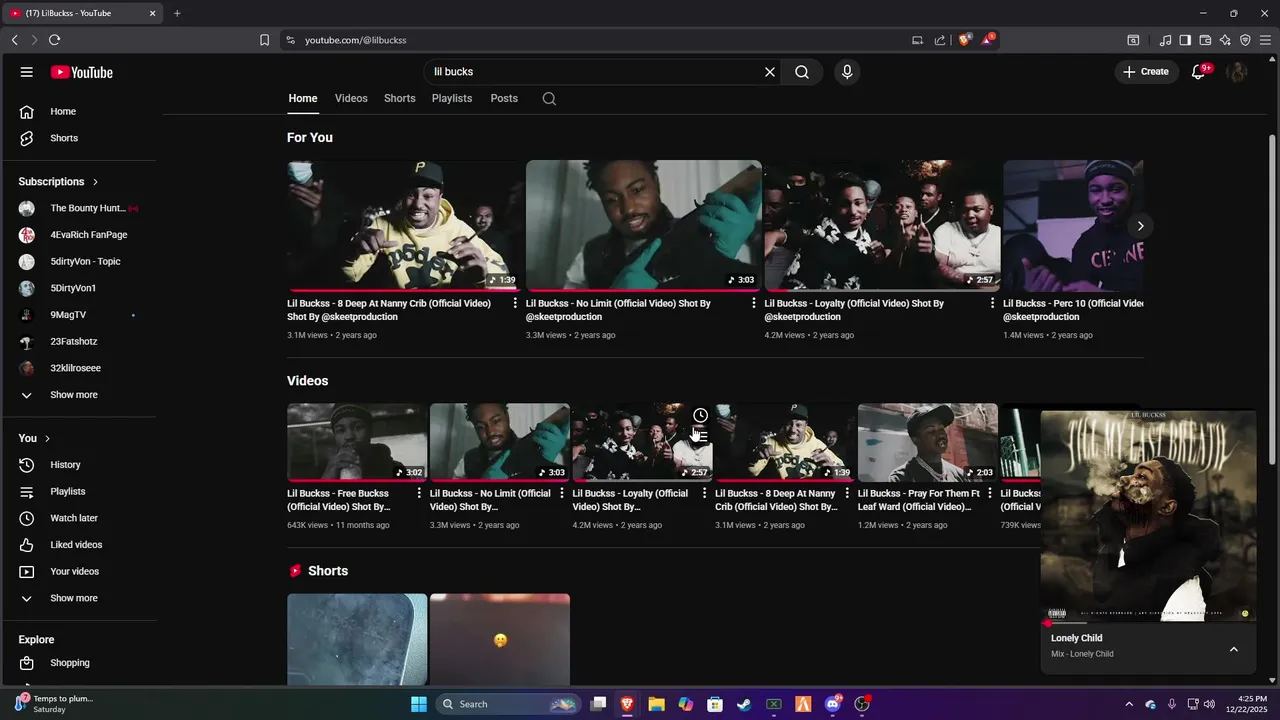Image resolution: width=1280 pixels, height=720 pixels.
Task: Play the Free Buckss video thumbnail
Action: (x=357, y=442)
